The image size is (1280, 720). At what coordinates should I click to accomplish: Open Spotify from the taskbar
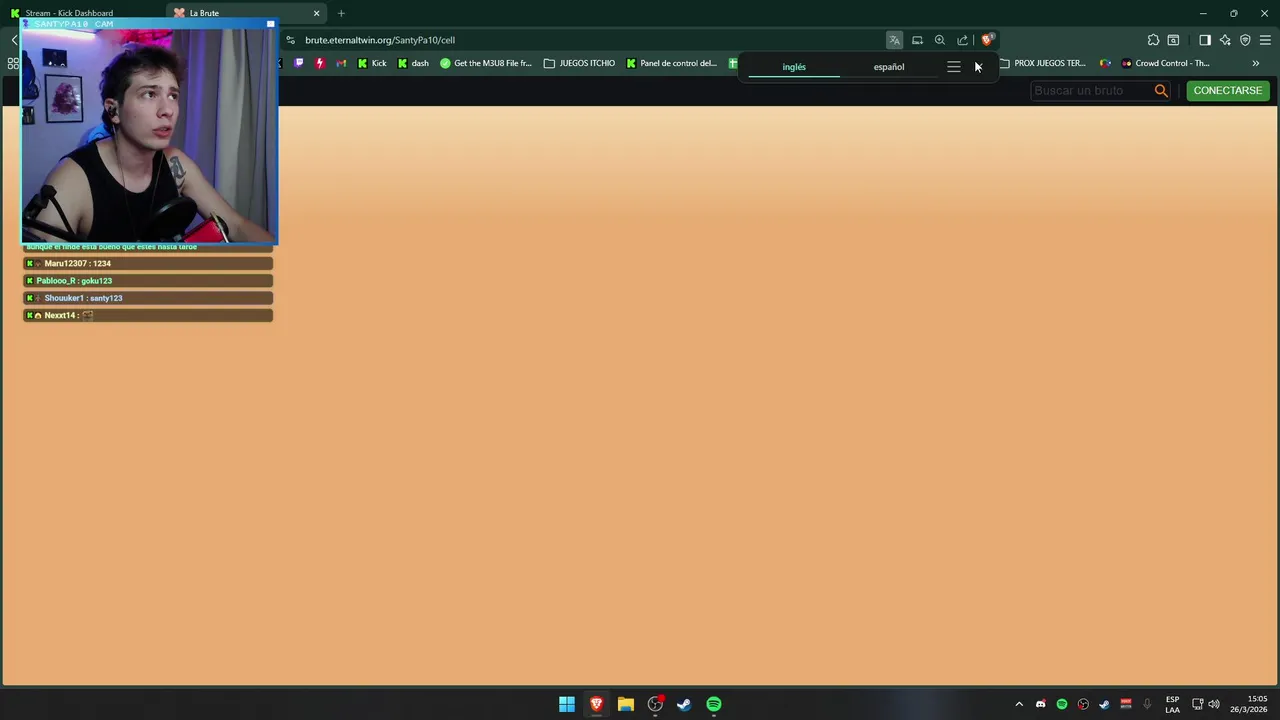click(714, 704)
